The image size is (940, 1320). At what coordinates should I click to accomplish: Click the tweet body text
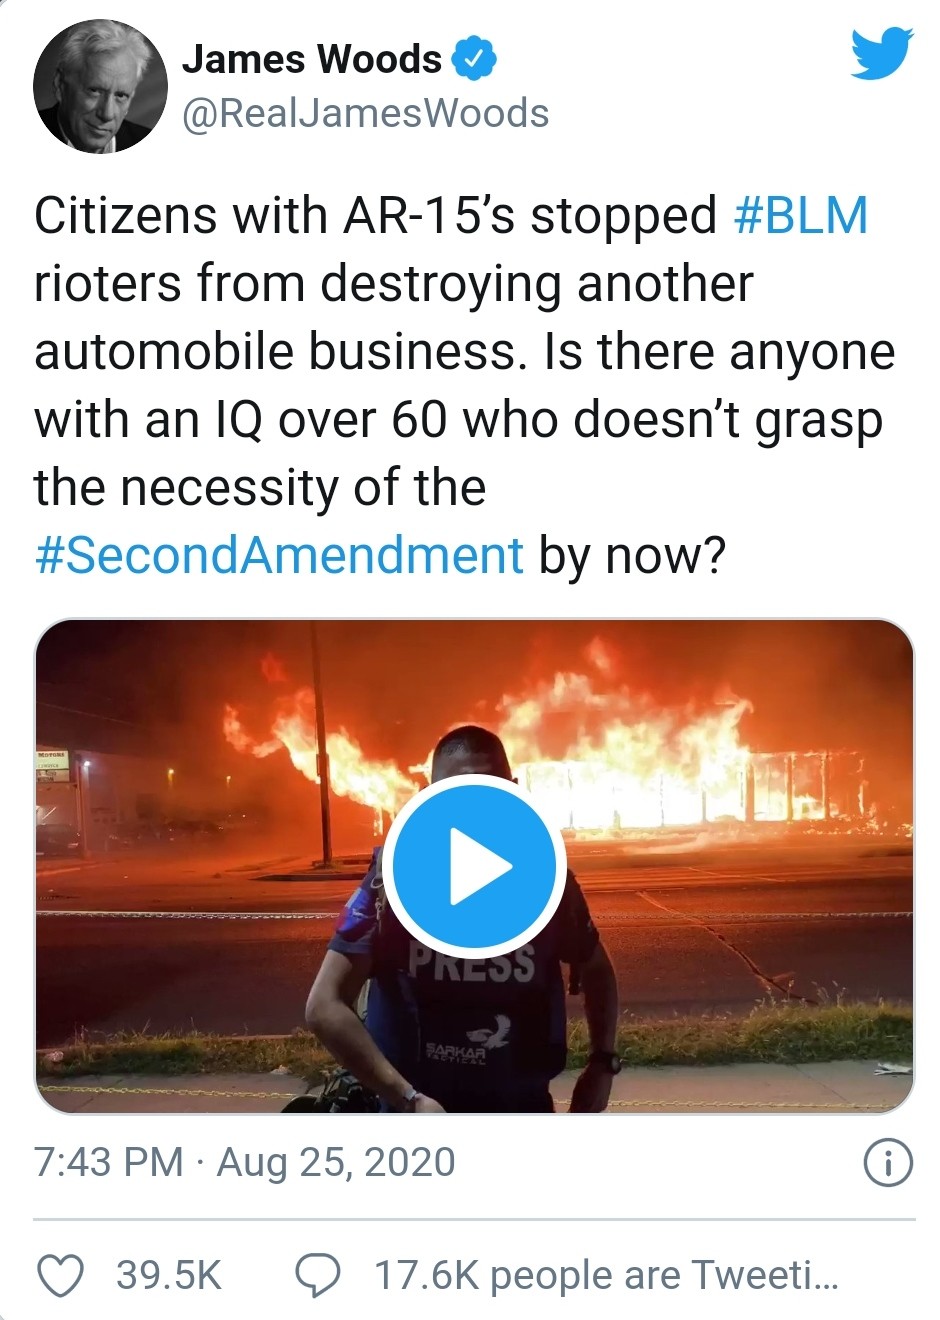coord(465,385)
